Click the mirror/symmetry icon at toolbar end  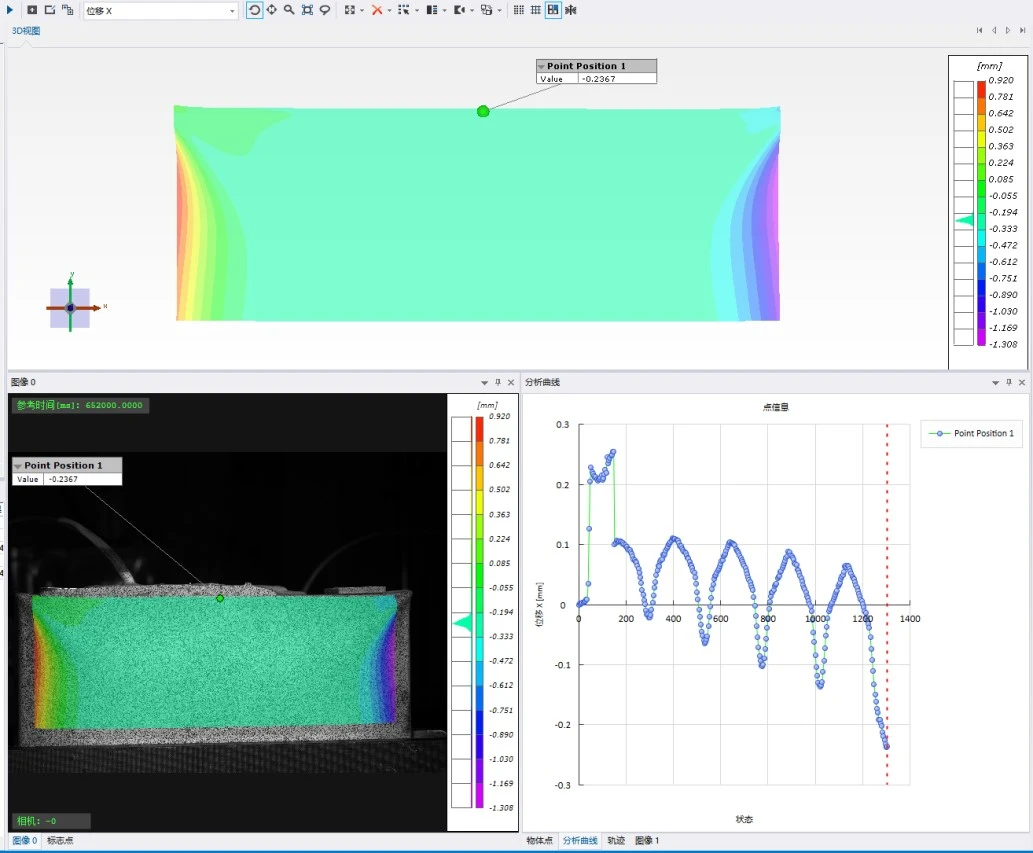pos(570,10)
